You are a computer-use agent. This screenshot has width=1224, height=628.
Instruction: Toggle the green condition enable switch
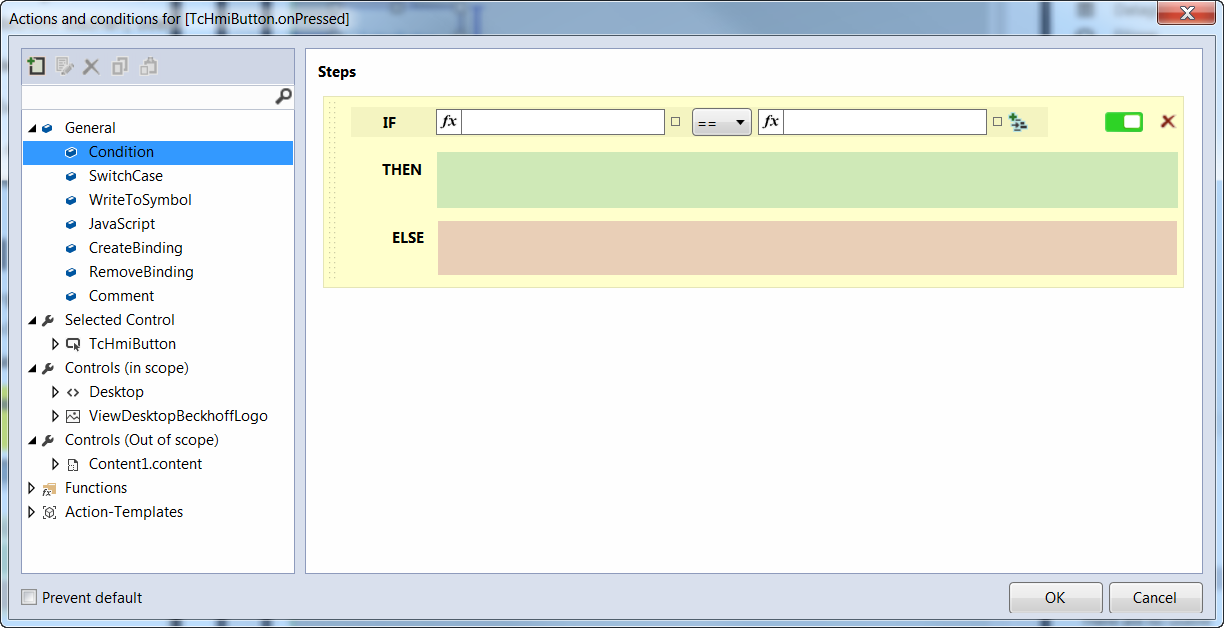[1124, 122]
